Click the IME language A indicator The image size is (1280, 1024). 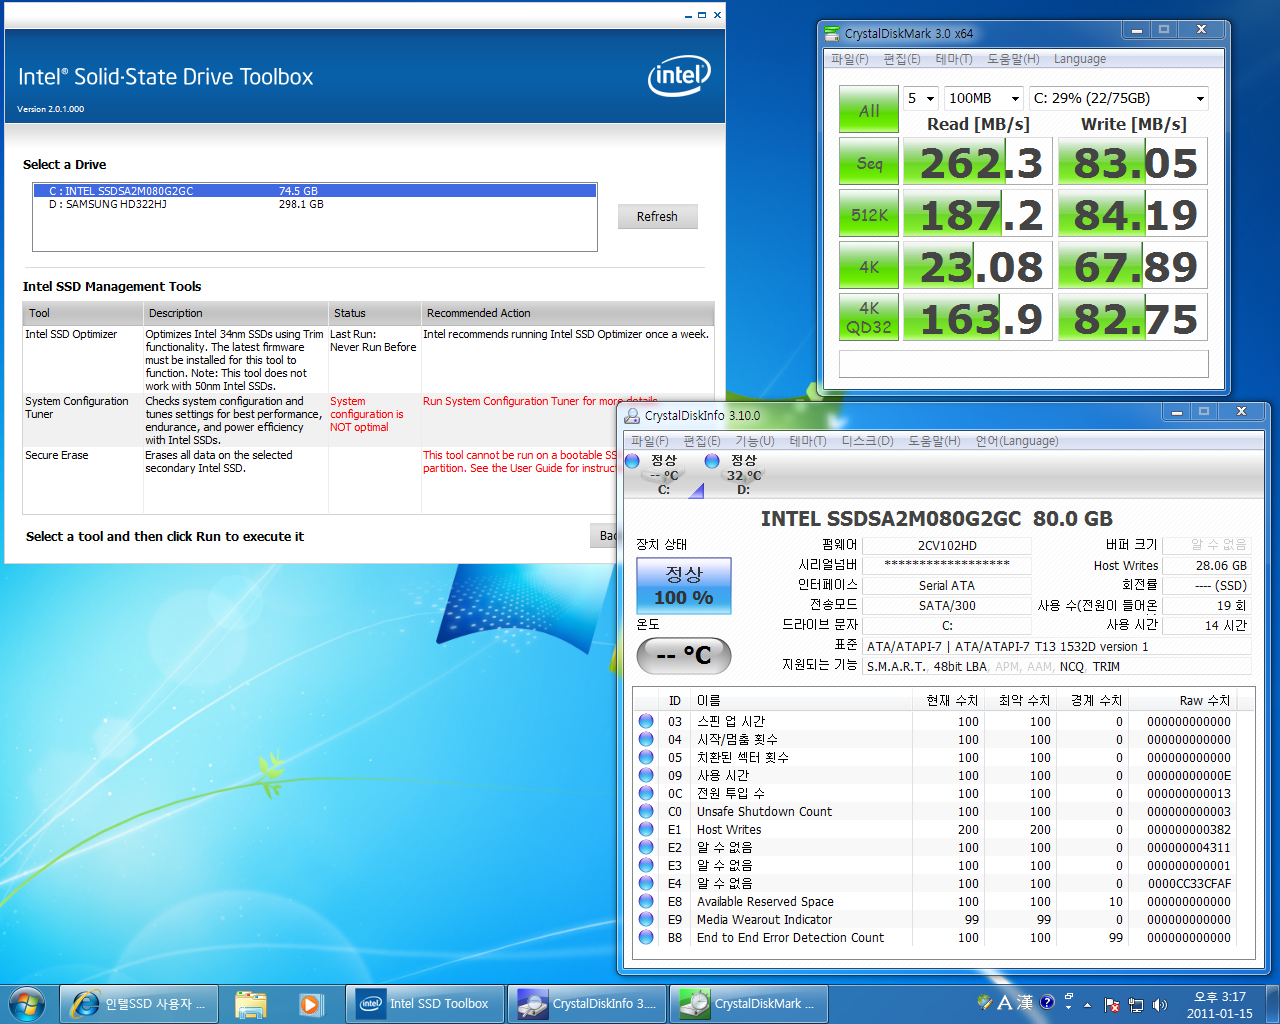(x=1005, y=1002)
